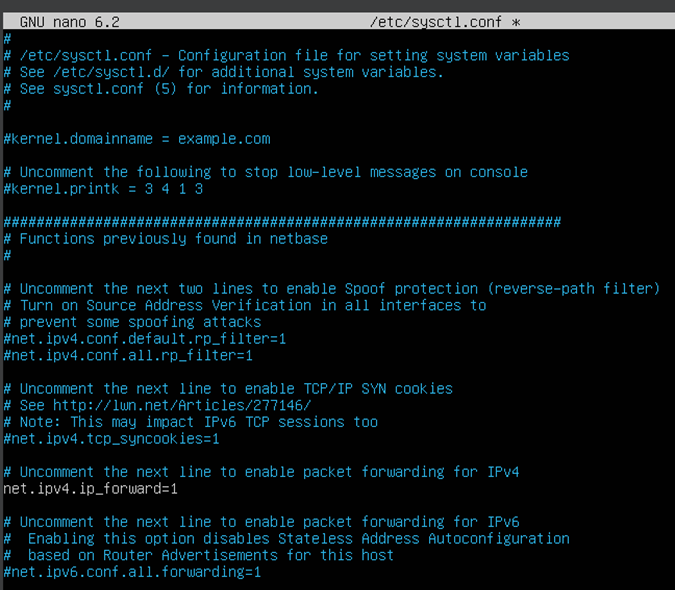Viewport: 675px width, 590px height.
Task: Click line '# Functions previously found in netbase'
Action: (166, 239)
